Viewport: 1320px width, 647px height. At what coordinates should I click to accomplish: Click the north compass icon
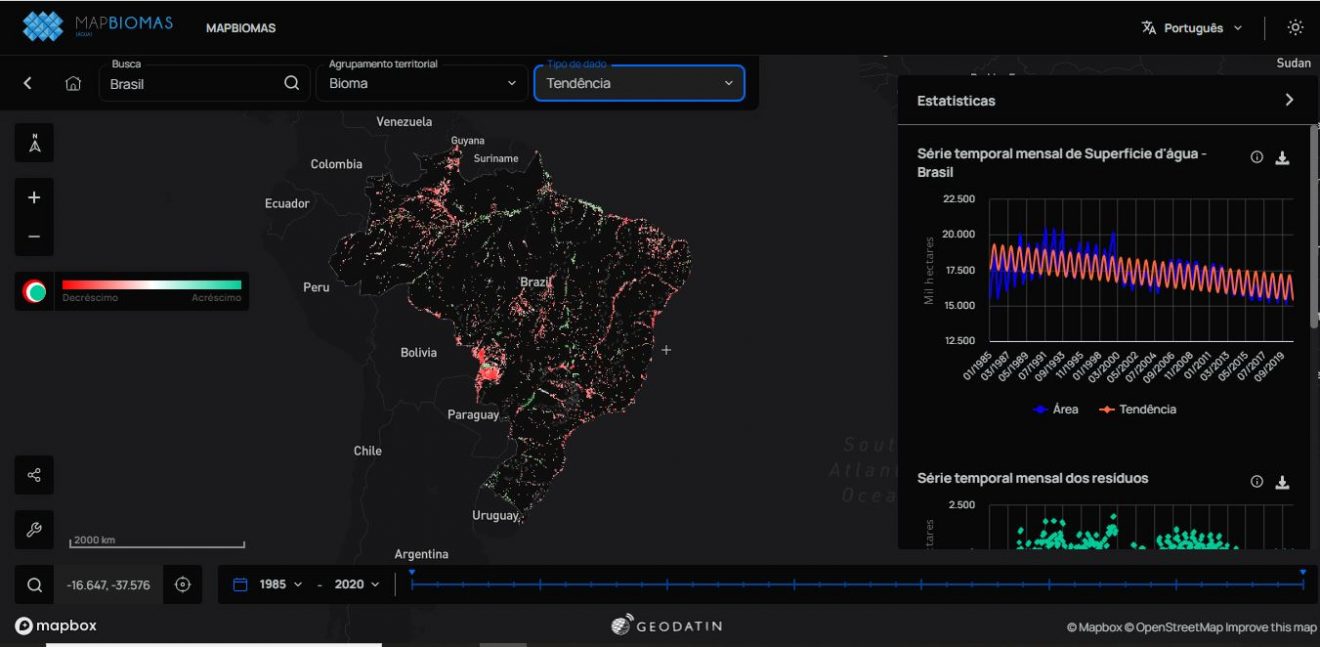click(x=34, y=143)
